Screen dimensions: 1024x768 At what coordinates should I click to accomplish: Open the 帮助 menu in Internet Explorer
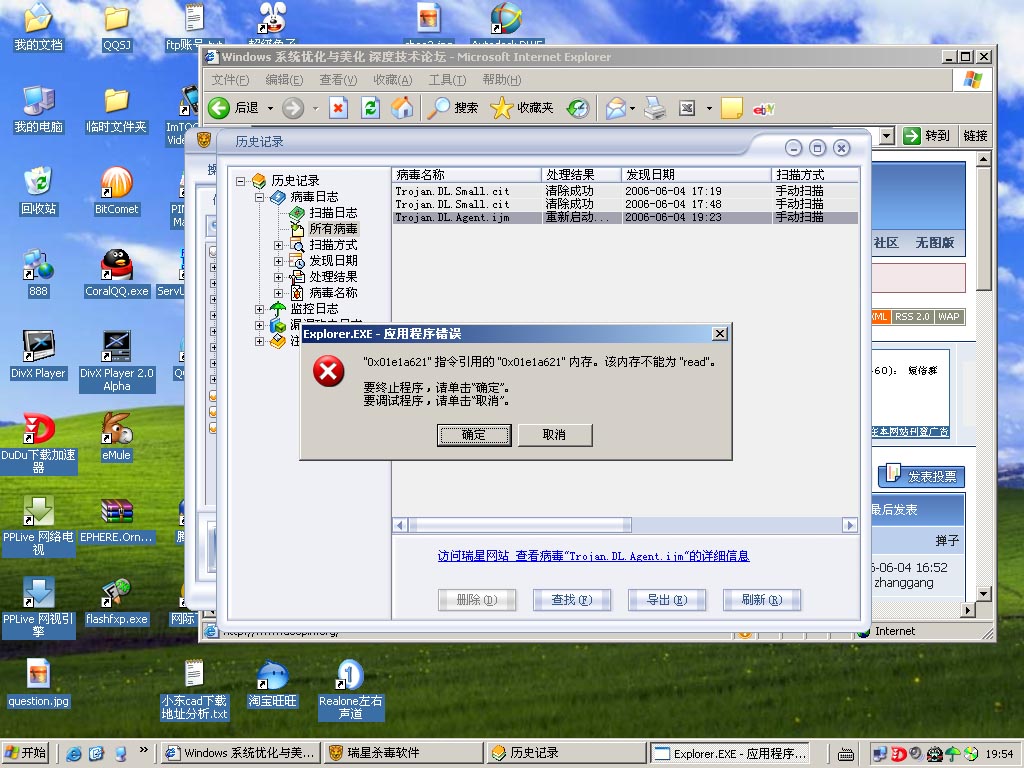point(501,80)
